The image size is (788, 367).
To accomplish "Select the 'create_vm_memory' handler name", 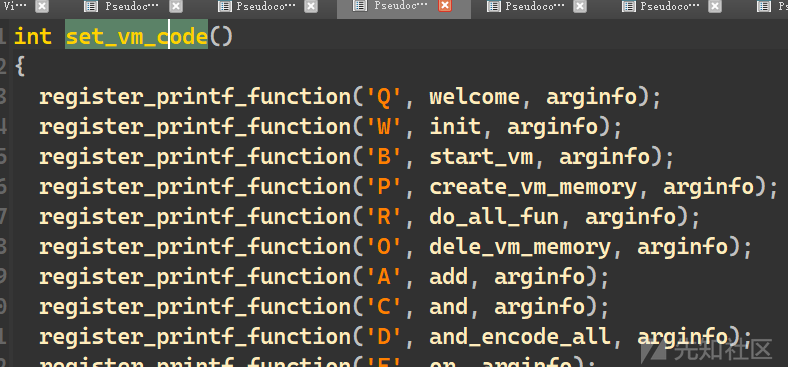I will click(x=533, y=187).
